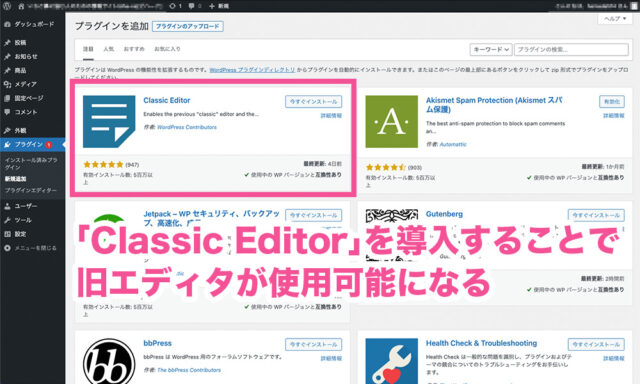Focus the プラグインの検索 search field
640x384 pixels.
point(571,49)
